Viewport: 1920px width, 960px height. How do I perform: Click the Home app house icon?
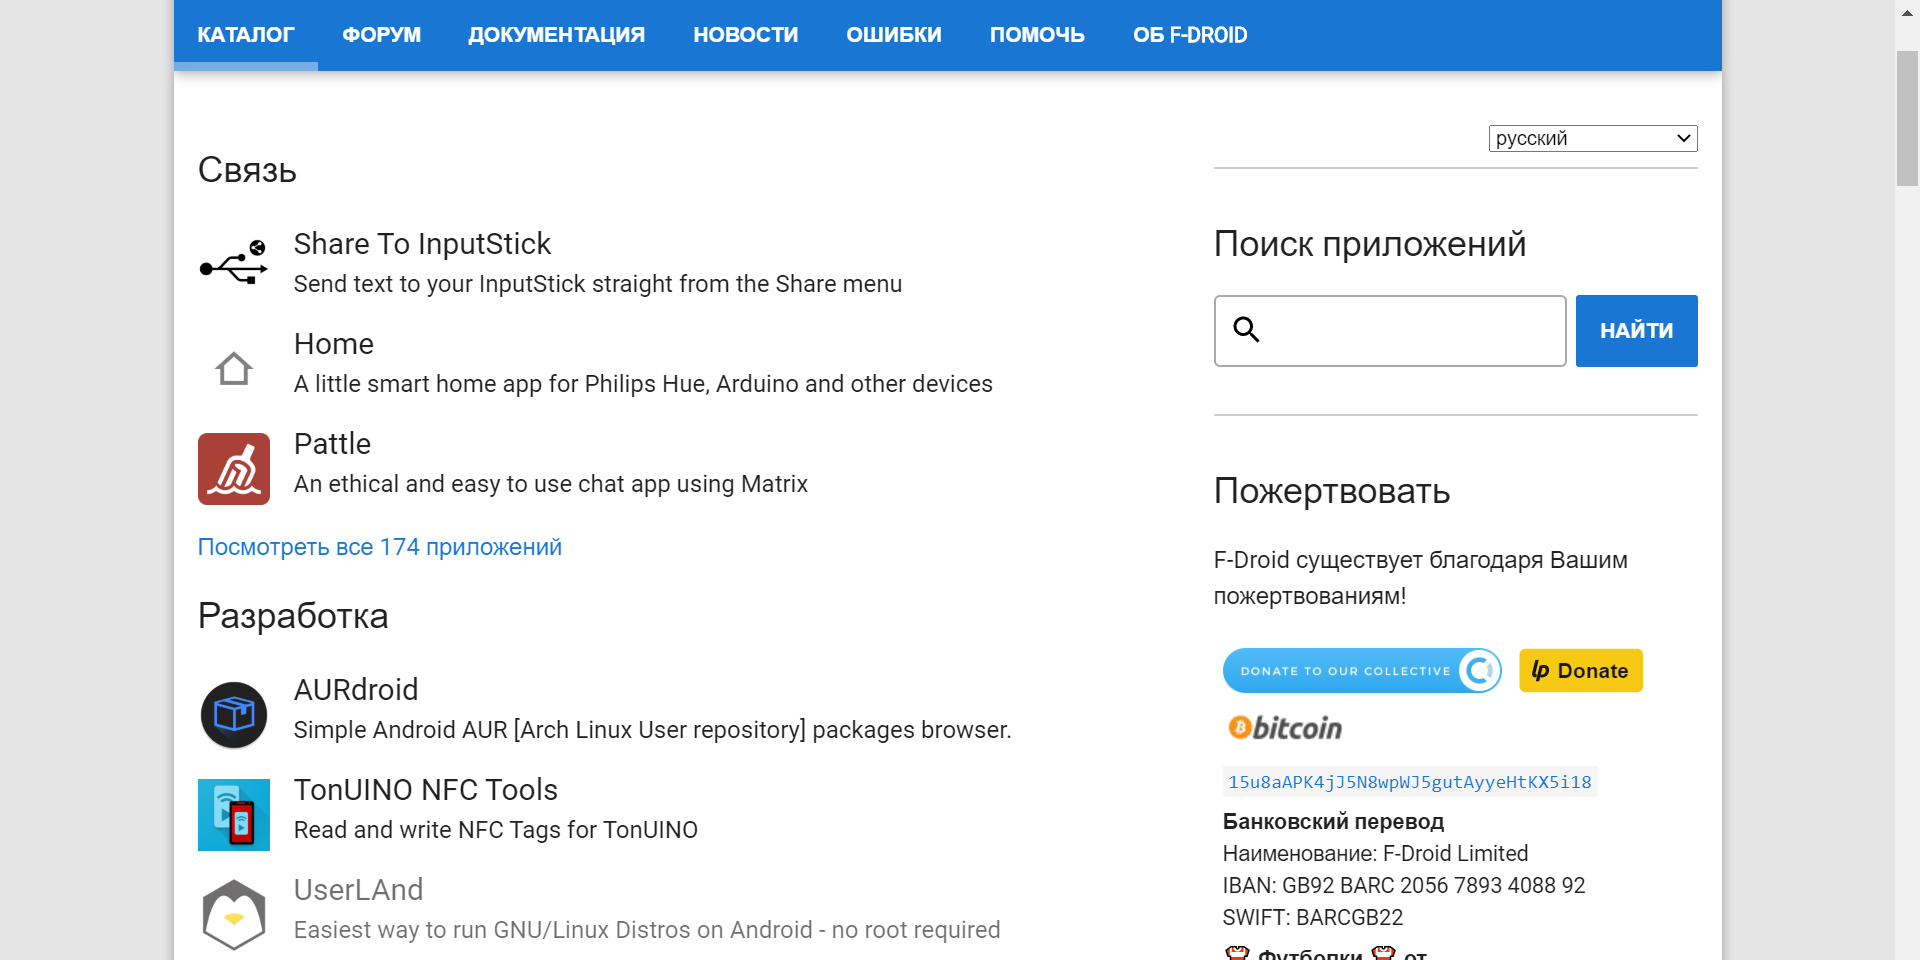point(233,368)
